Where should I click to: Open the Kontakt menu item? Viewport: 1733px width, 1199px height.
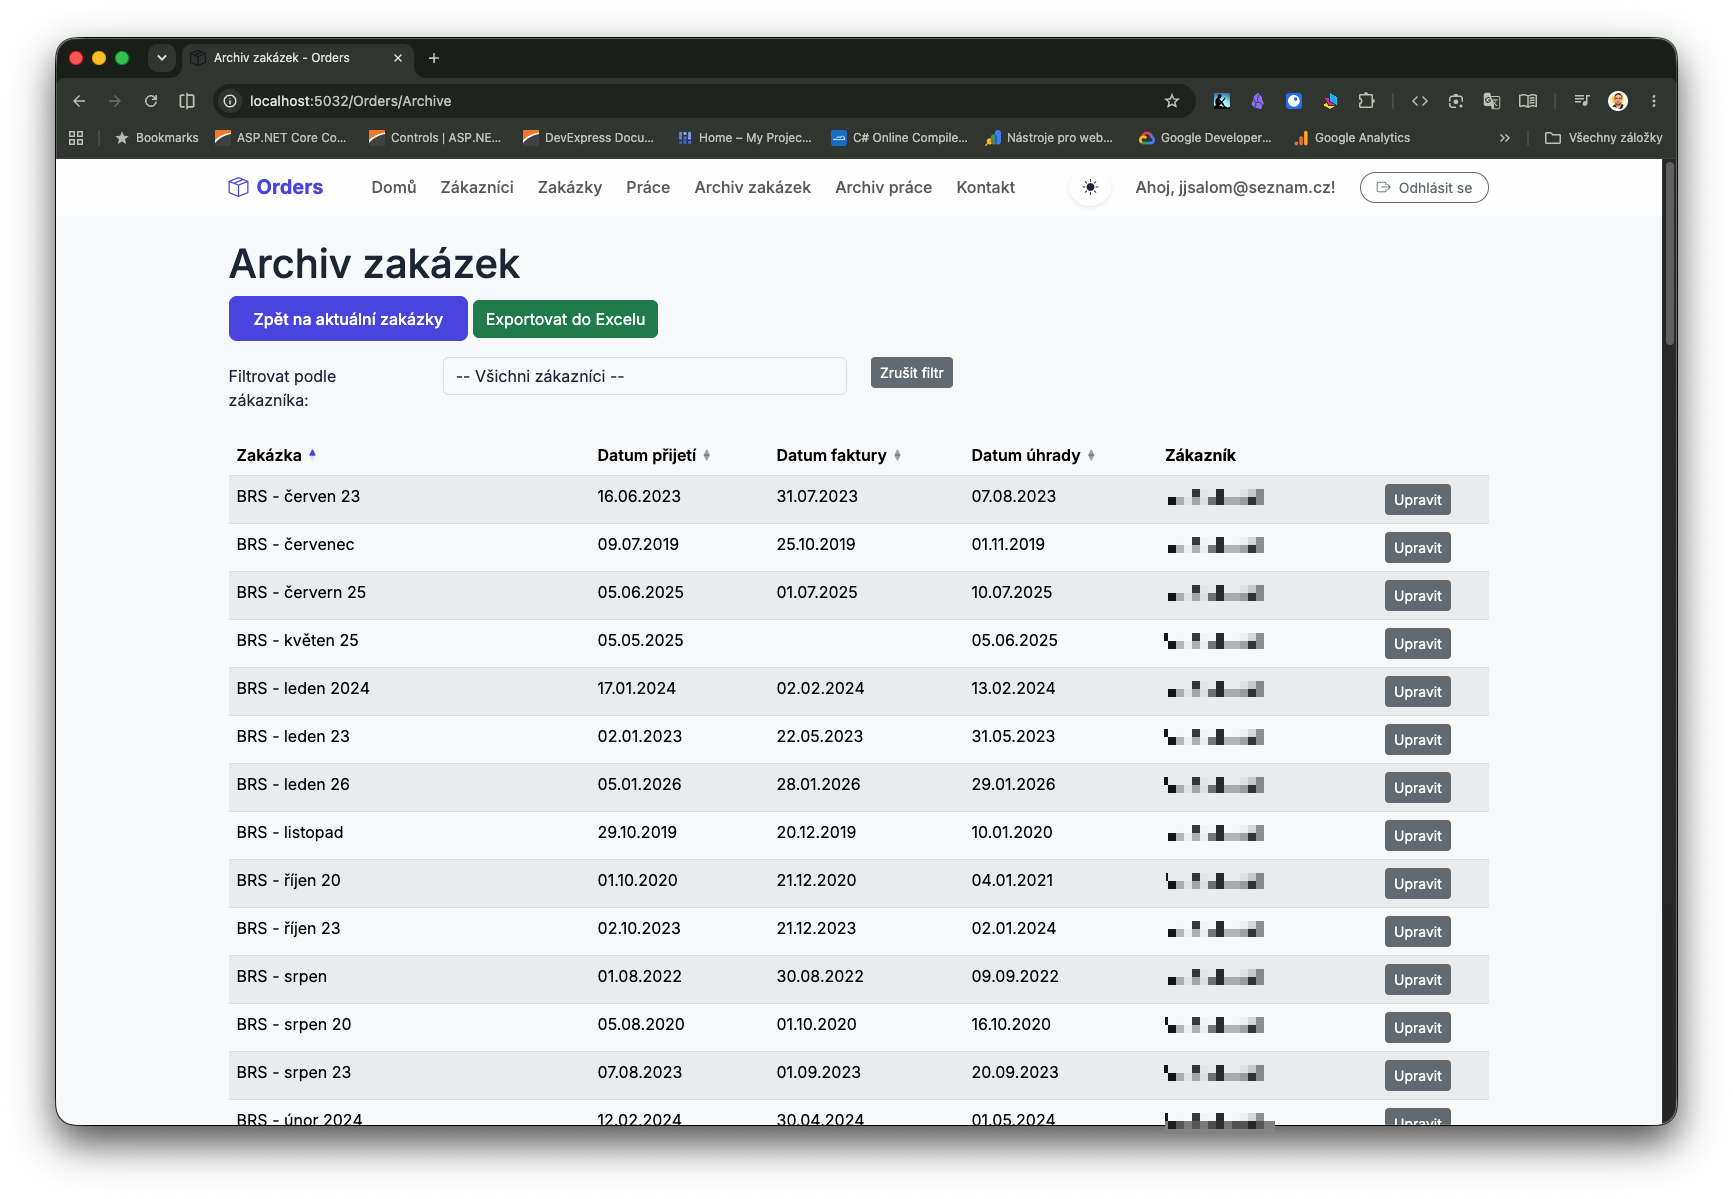pos(986,187)
